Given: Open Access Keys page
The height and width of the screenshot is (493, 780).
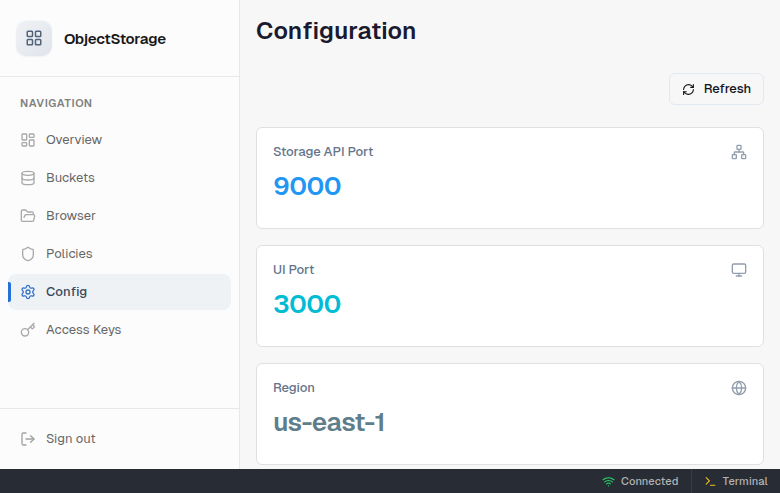Looking at the screenshot, I should click(x=83, y=330).
